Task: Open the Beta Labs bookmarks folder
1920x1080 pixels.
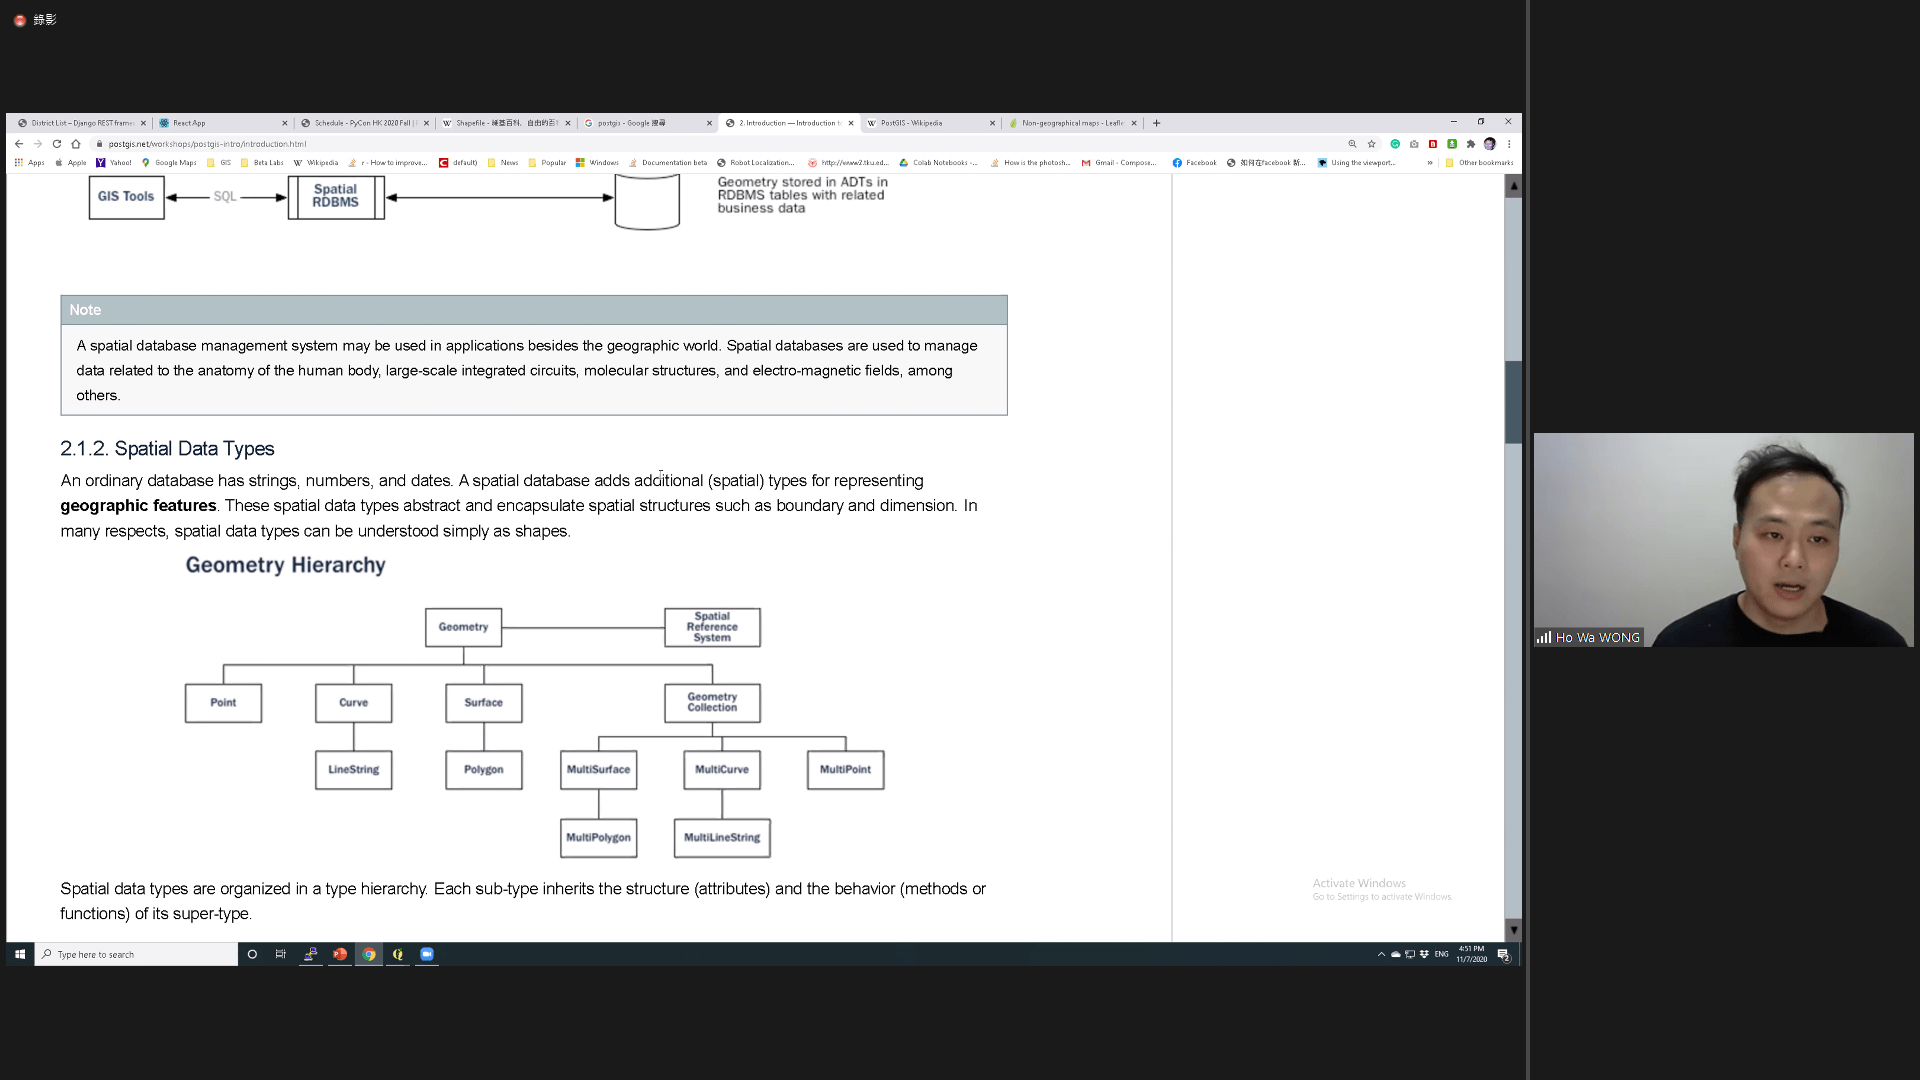Action: (x=262, y=162)
